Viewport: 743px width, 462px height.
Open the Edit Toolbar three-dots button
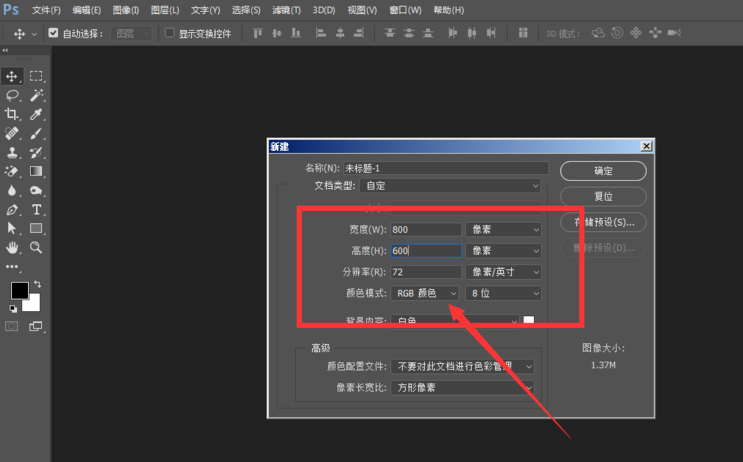pyautogui.click(x=12, y=267)
